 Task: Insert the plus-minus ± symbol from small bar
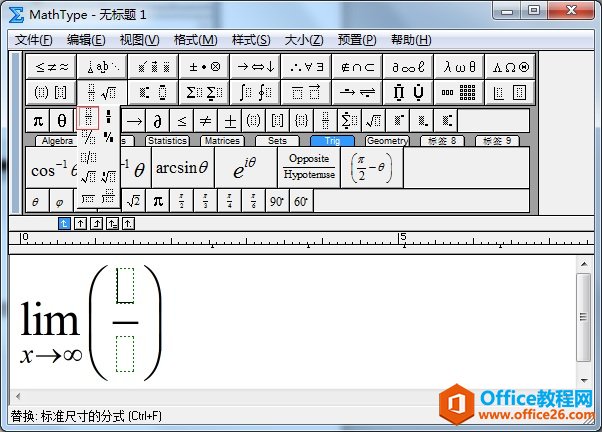[230, 121]
